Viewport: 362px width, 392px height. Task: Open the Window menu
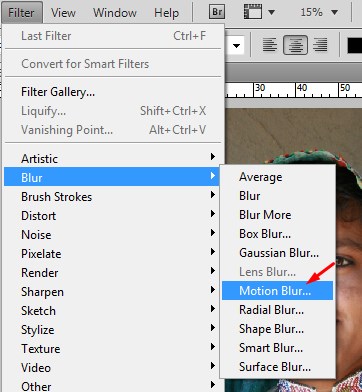click(115, 13)
